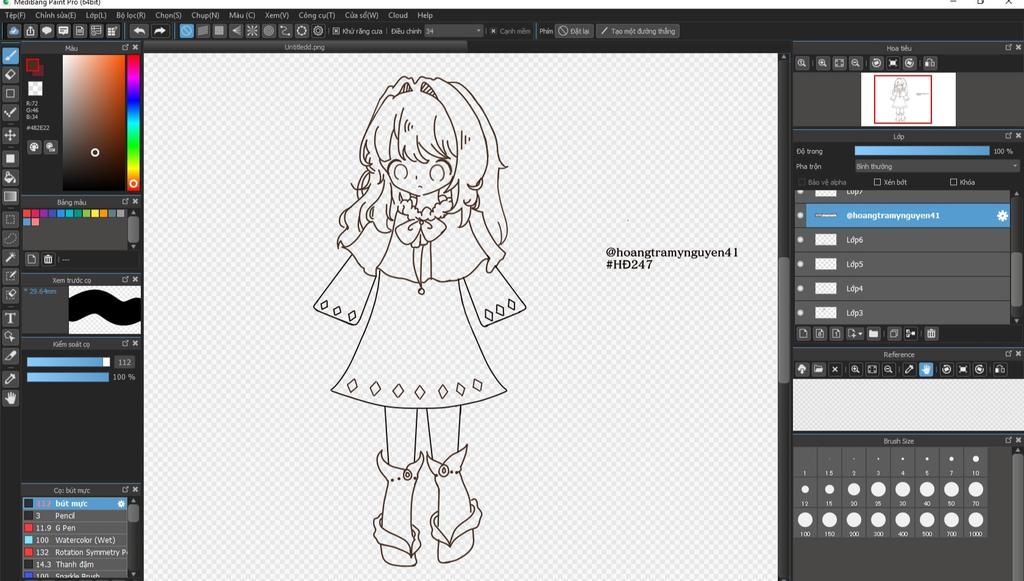Screen dimensions: 1024x581
Task: Select the Bucket fill tool
Action: pyautogui.click(x=10, y=177)
